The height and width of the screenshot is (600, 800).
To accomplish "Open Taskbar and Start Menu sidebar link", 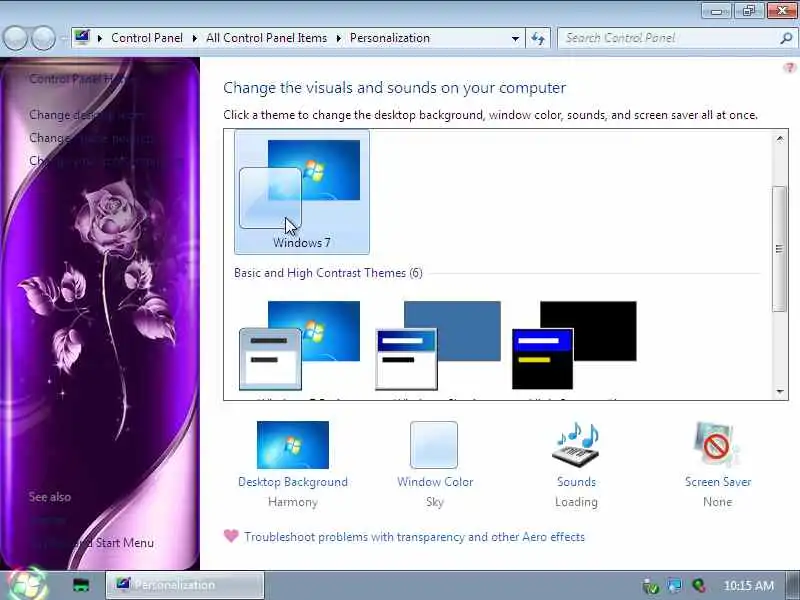I will point(91,543).
